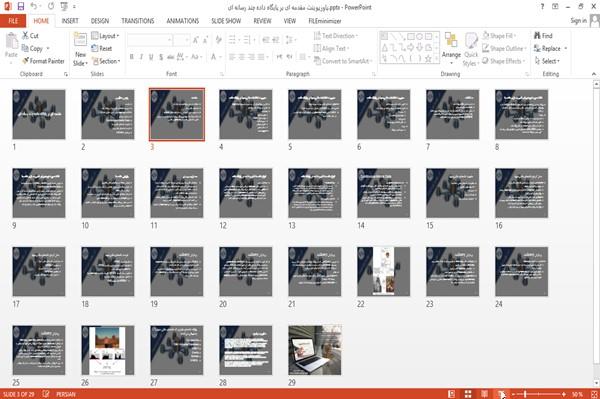Open Find in Editing group
The width and height of the screenshot is (600, 399).
[543, 36]
